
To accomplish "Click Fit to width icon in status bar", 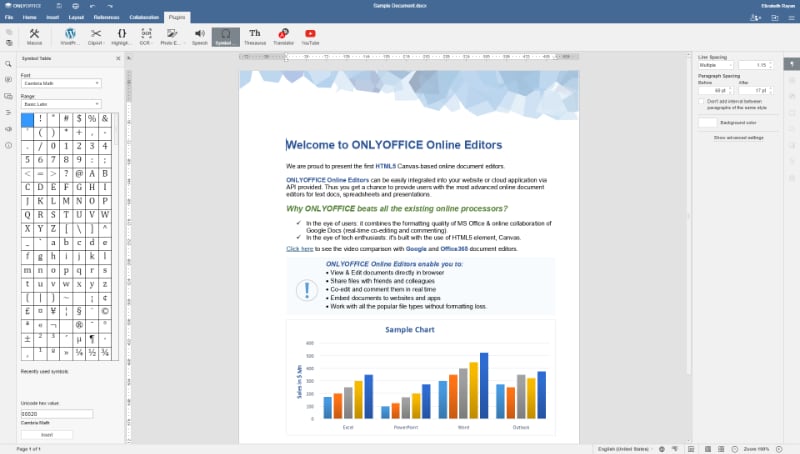I will coord(721,449).
